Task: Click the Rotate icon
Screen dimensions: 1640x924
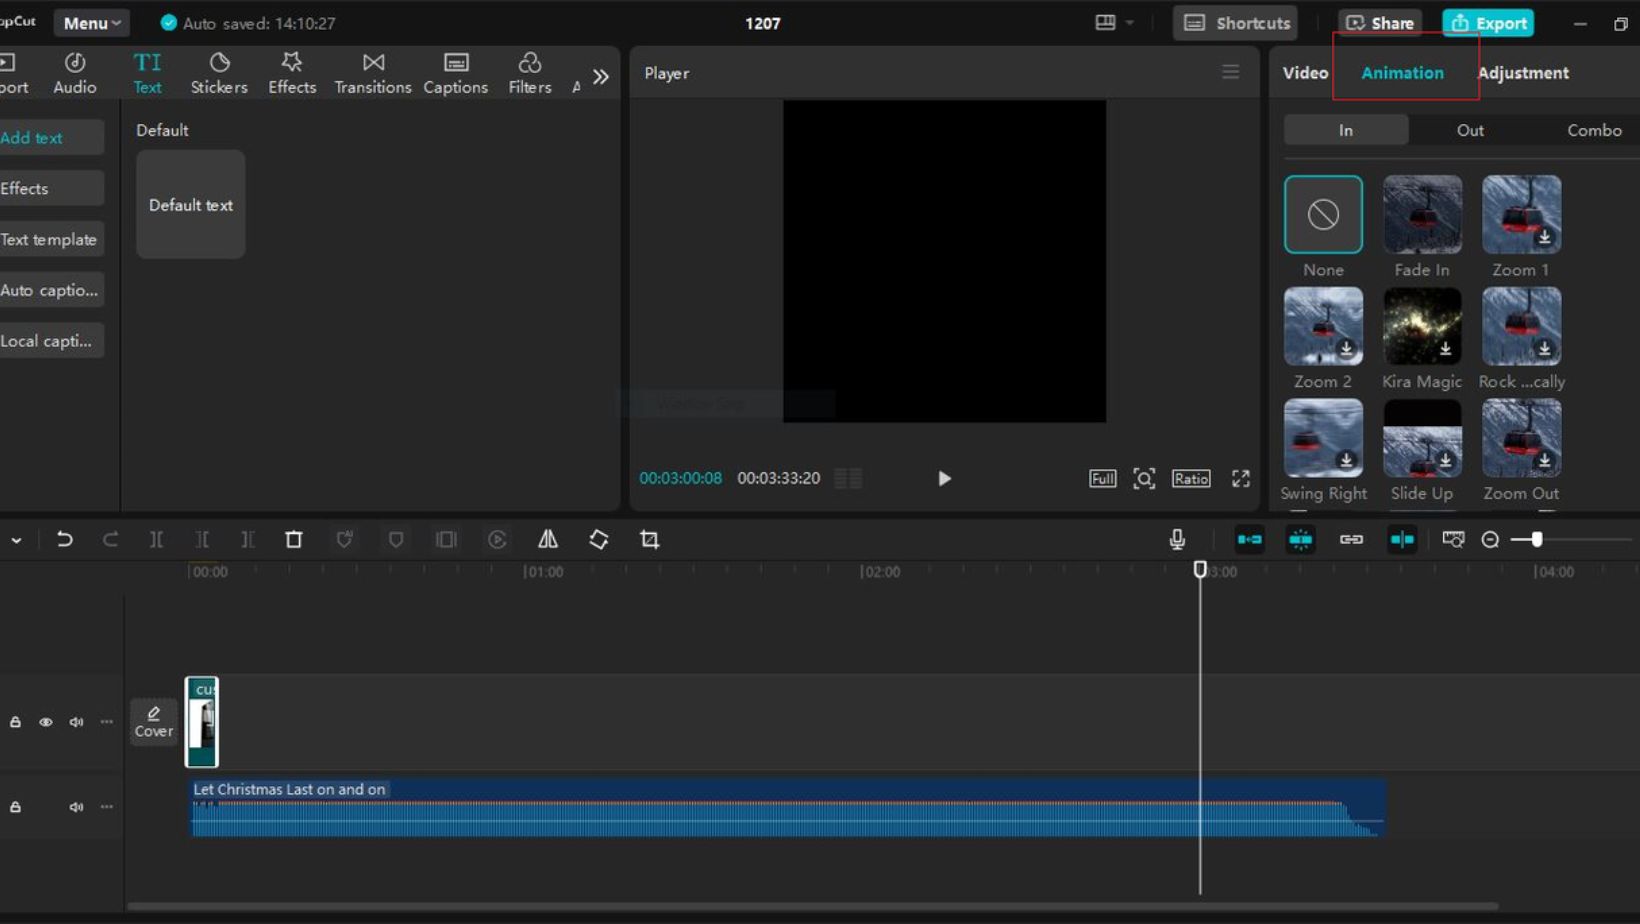Action: 599,540
